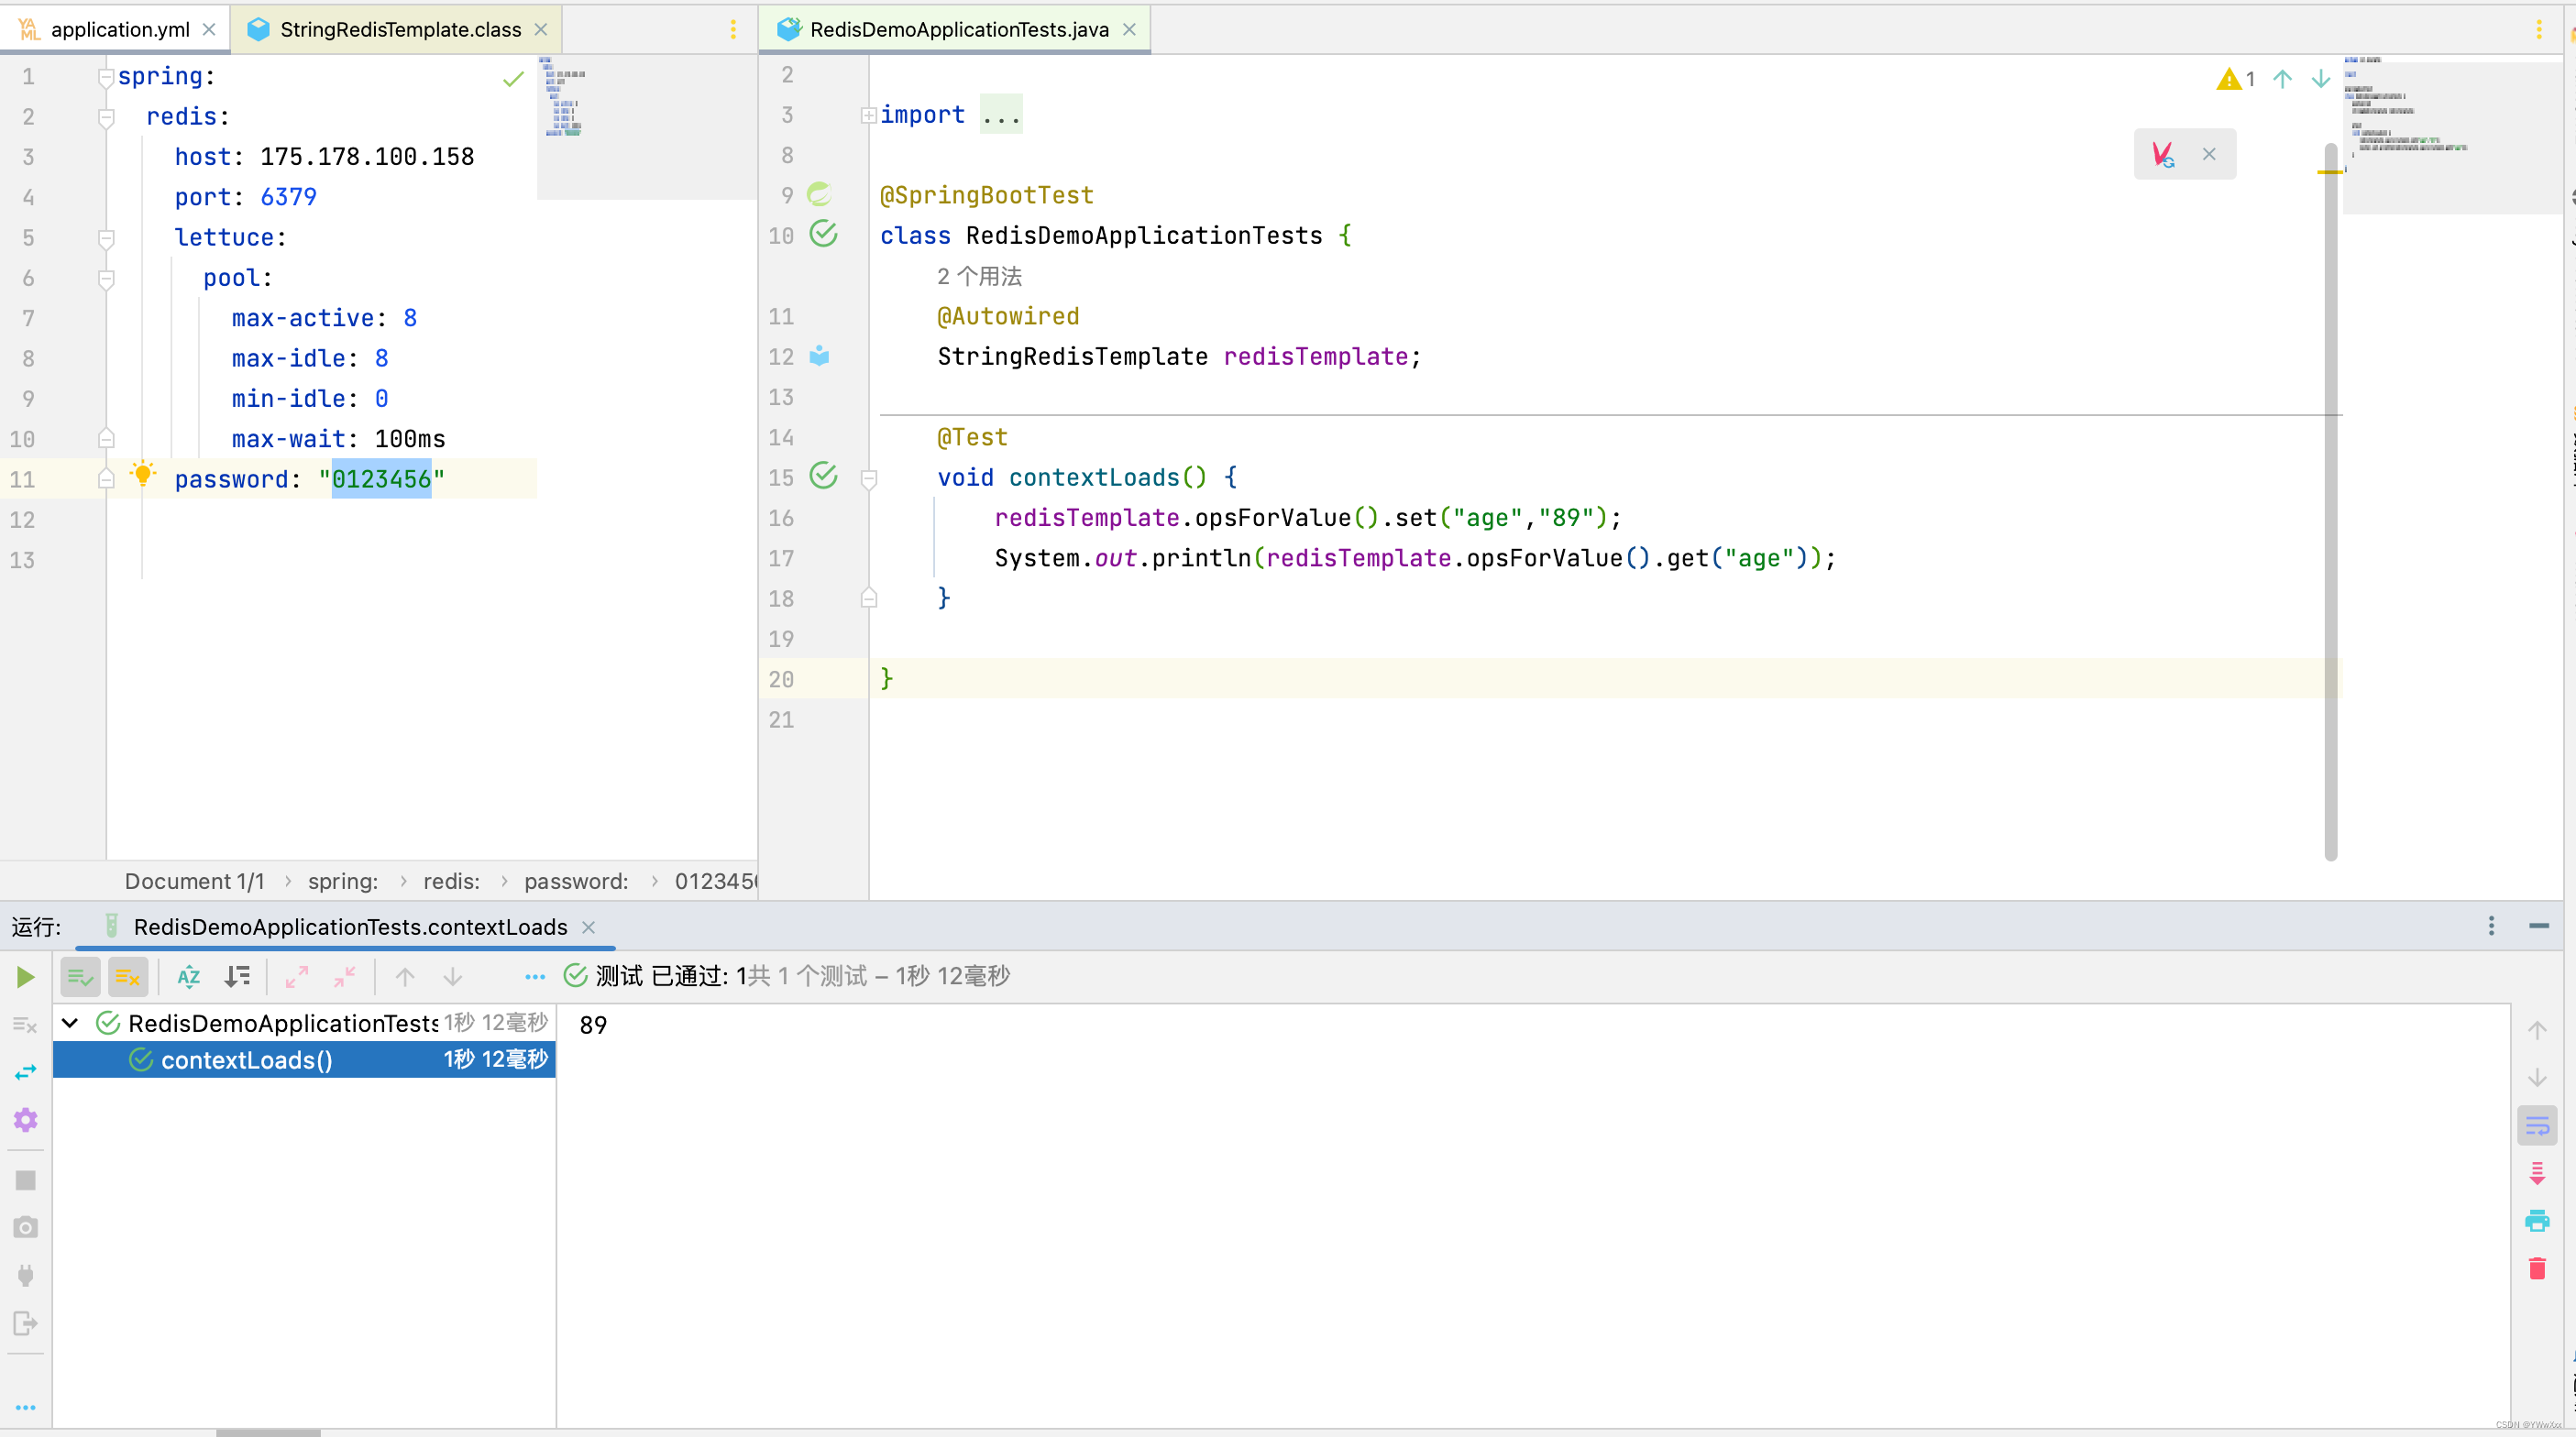Collapse the RedisDemoApplicationTests result tree node
Screen dimensions: 2576x1437
click(70, 1023)
